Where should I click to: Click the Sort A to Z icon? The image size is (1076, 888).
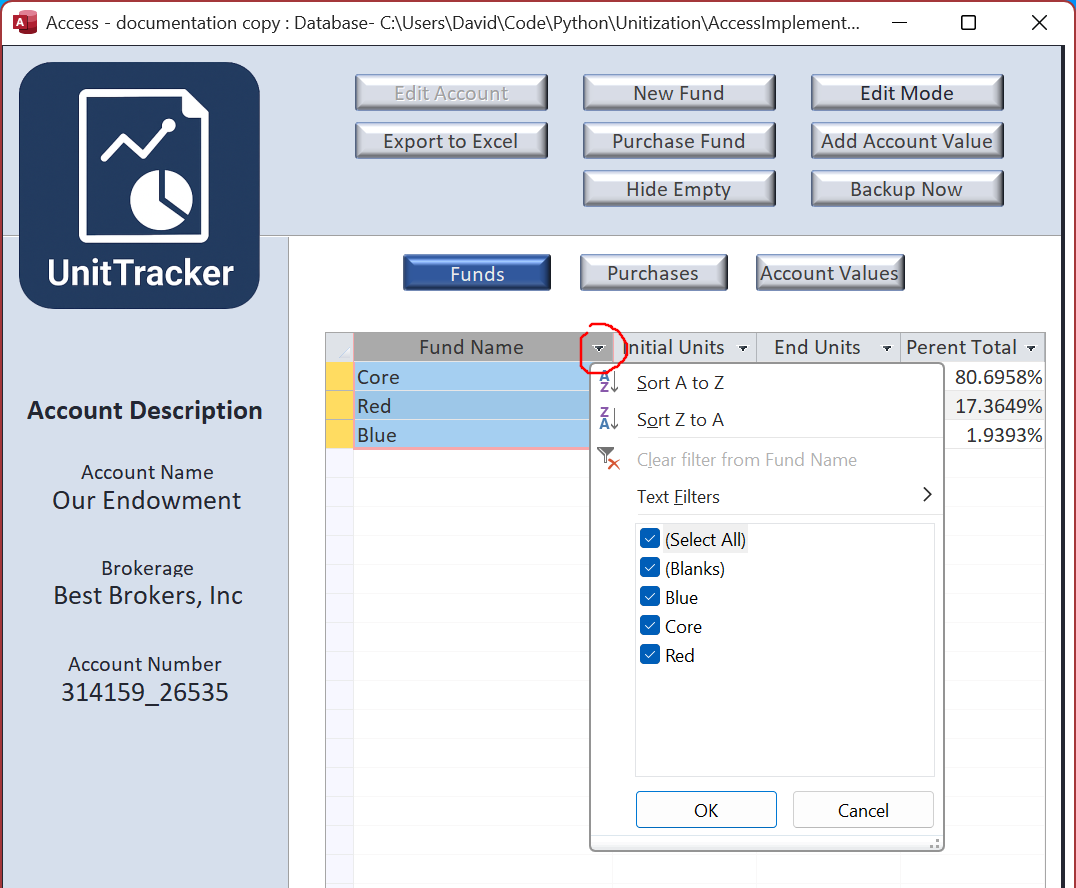point(609,382)
